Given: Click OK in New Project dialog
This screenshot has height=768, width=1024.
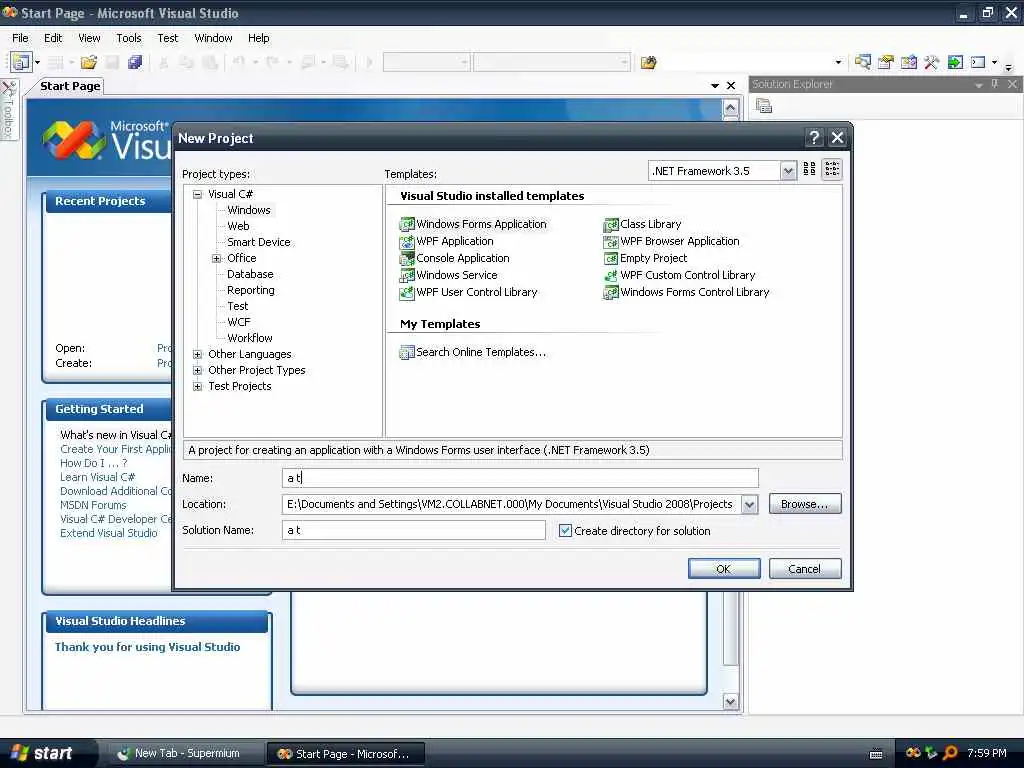Looking at the screenshot, I should 724,569.
